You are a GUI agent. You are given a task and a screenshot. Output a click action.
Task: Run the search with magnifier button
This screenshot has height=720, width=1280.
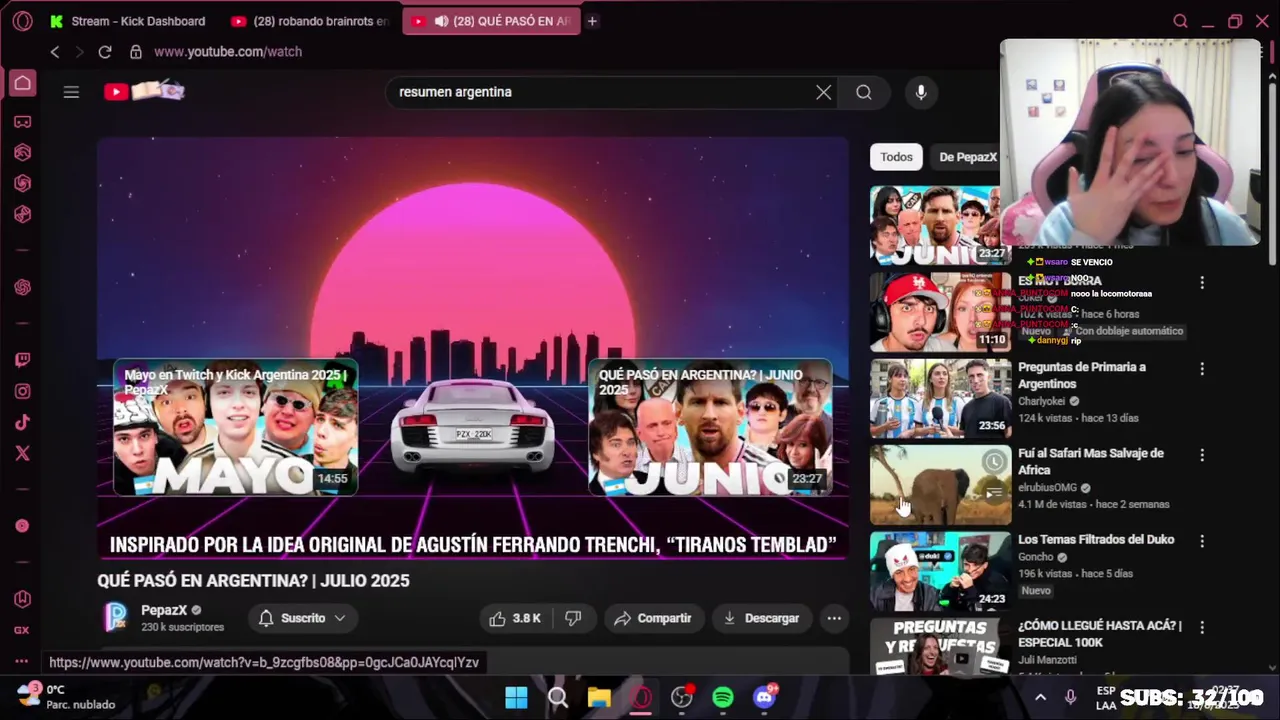[x=864, y=92]
